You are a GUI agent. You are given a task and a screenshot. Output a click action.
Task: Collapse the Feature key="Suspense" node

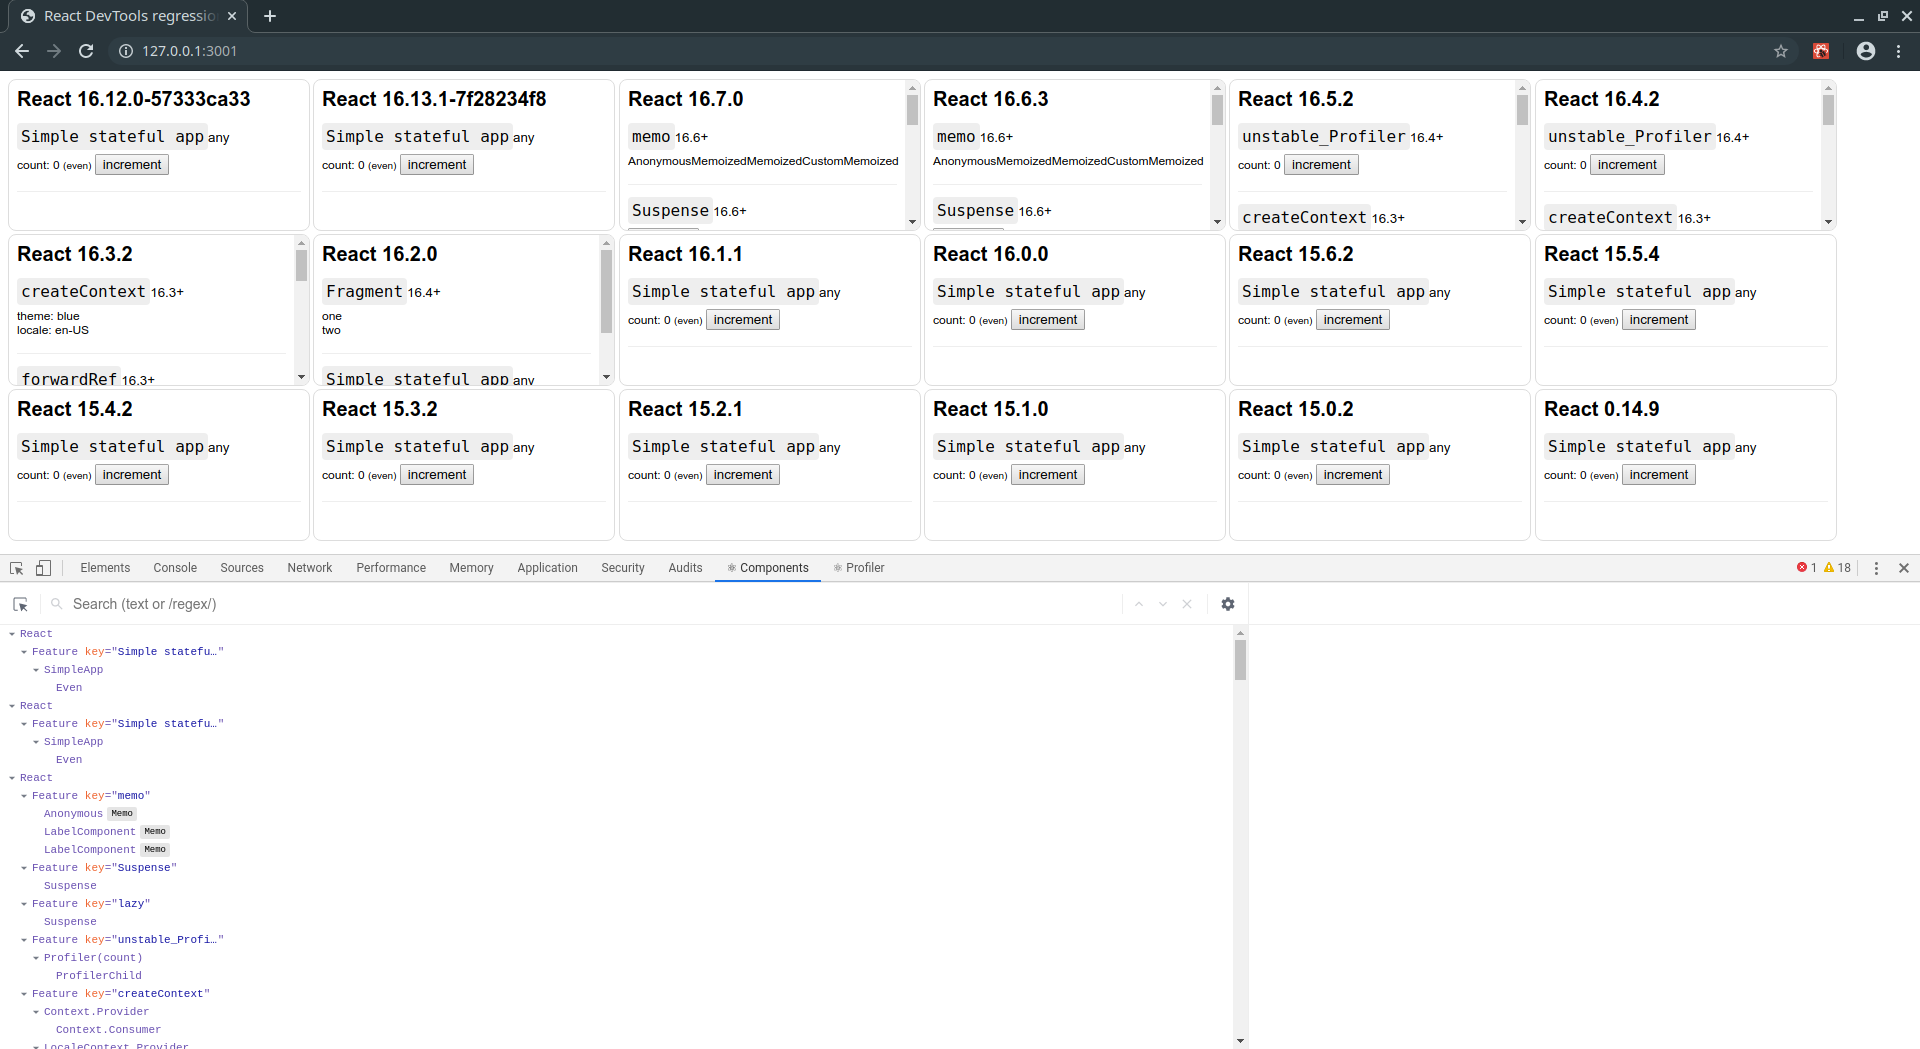tap(24, 868)
